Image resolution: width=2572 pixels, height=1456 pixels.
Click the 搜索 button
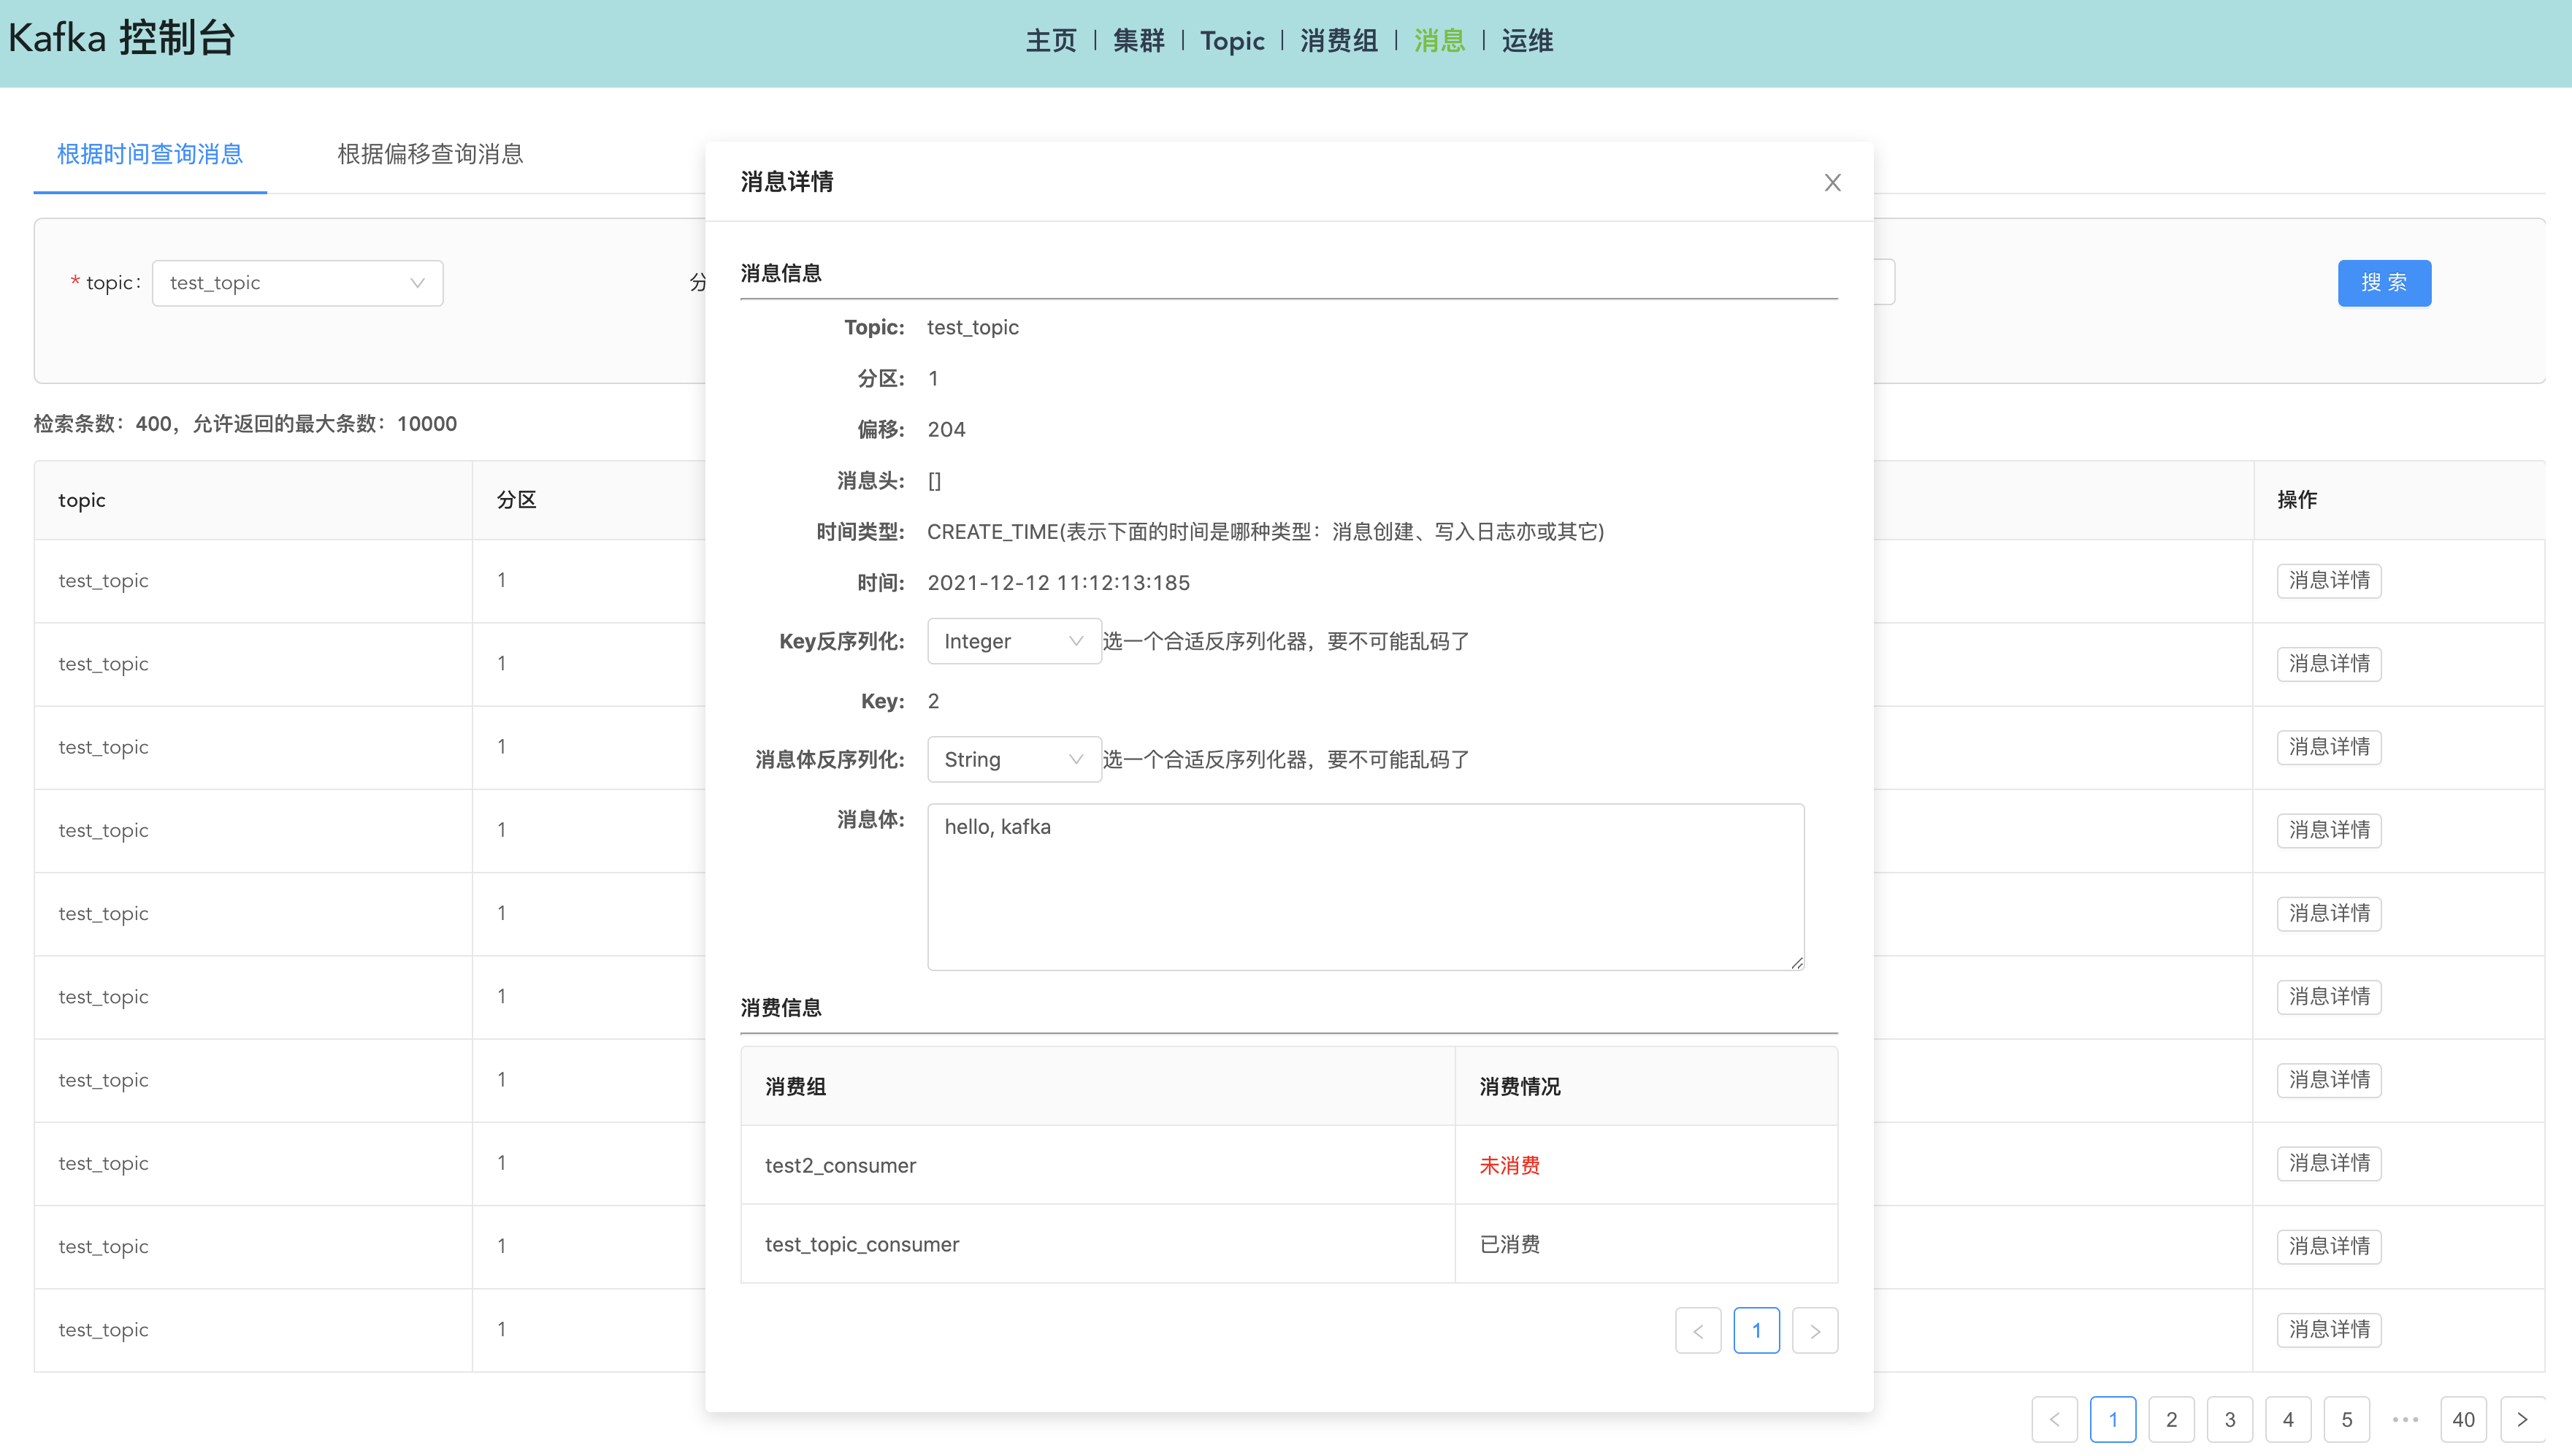click(2384, 283)
